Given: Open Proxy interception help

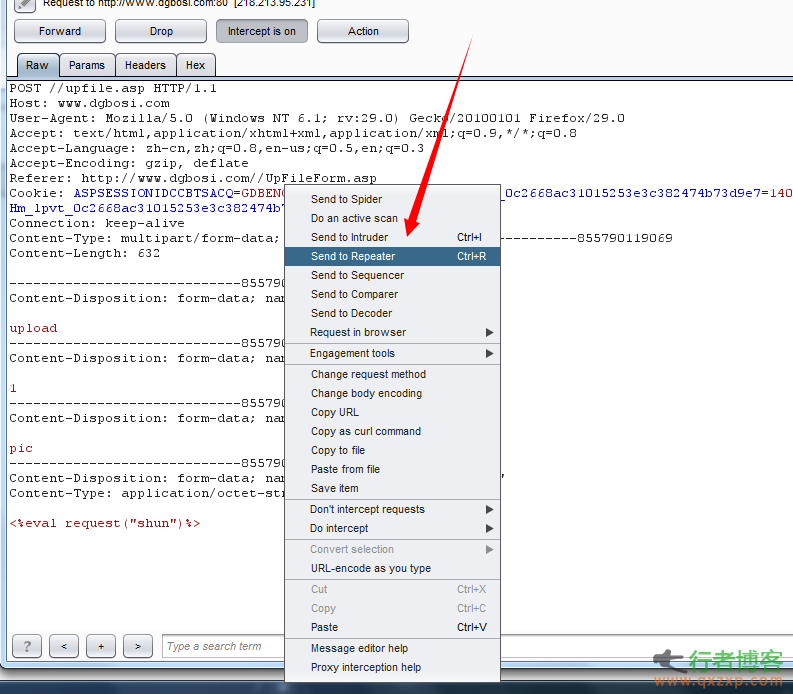Looking at the screenshot, I should point(392,668).
